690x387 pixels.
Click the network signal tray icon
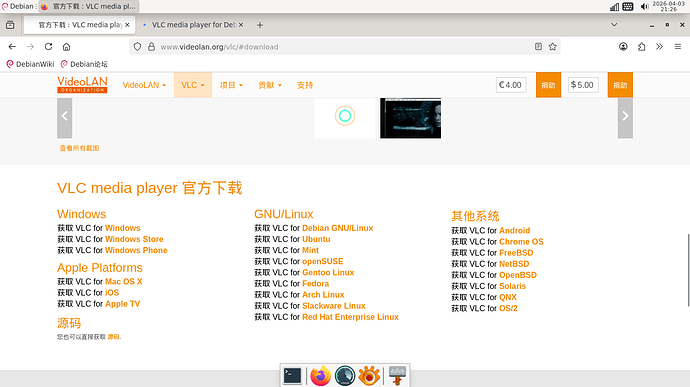click(614, 7)
